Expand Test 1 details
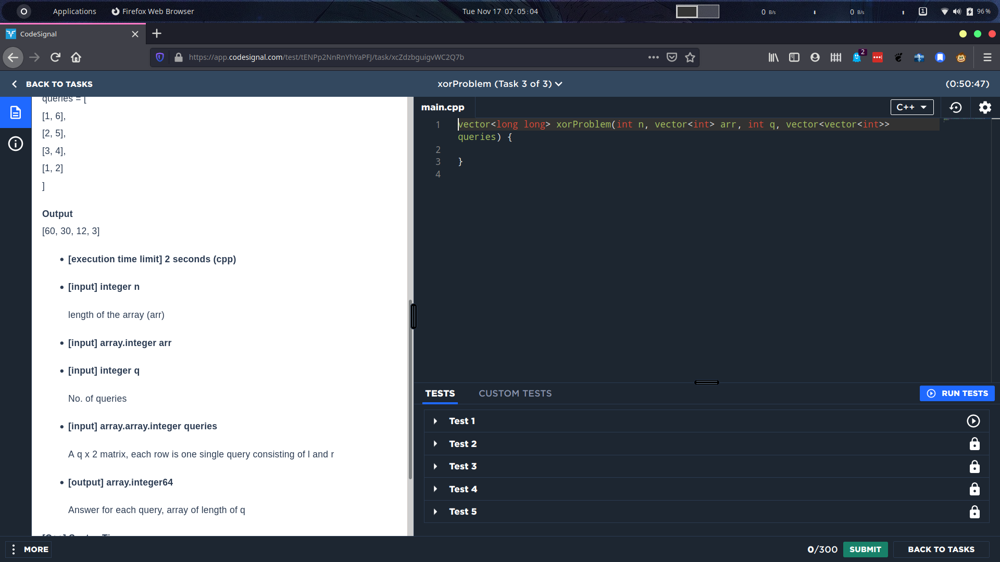 point(436,421)
